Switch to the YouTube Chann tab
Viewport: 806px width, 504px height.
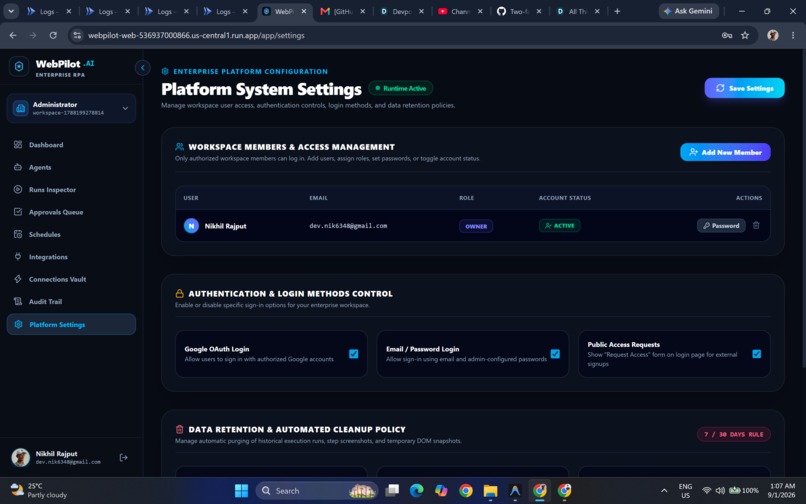[459, 11]
